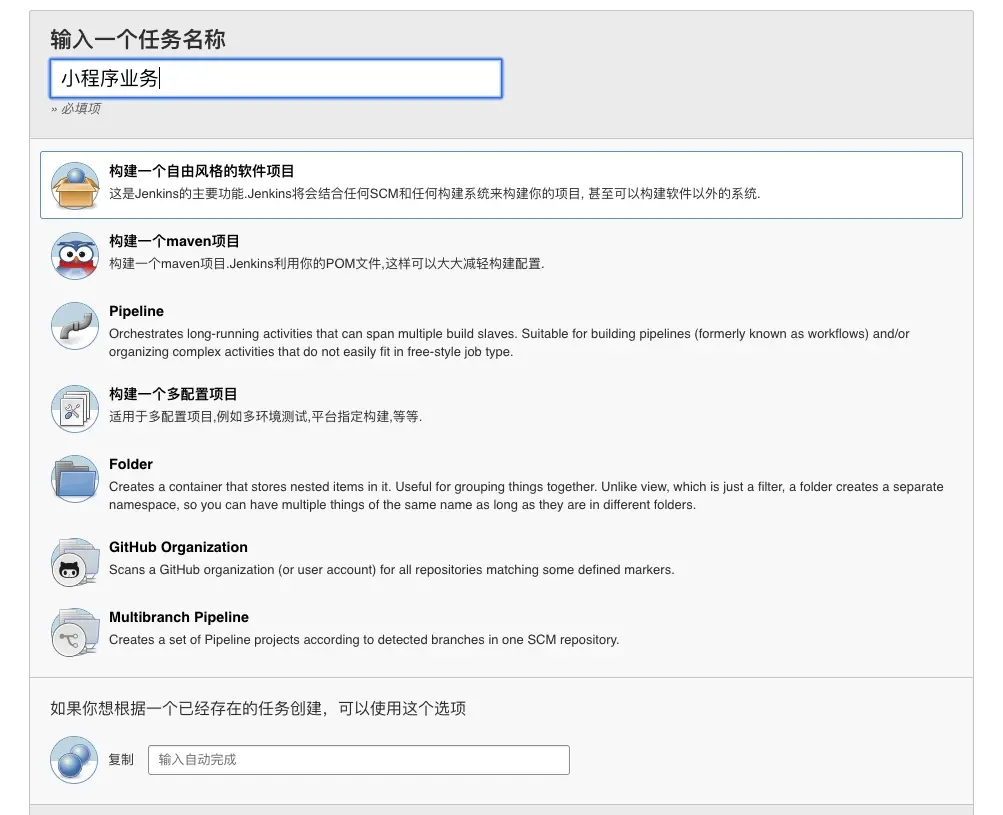This screenshot has height=815, width=1003.
Task: Click the maven POM description text
Action: pyautogui.click(x=326, y=264)
